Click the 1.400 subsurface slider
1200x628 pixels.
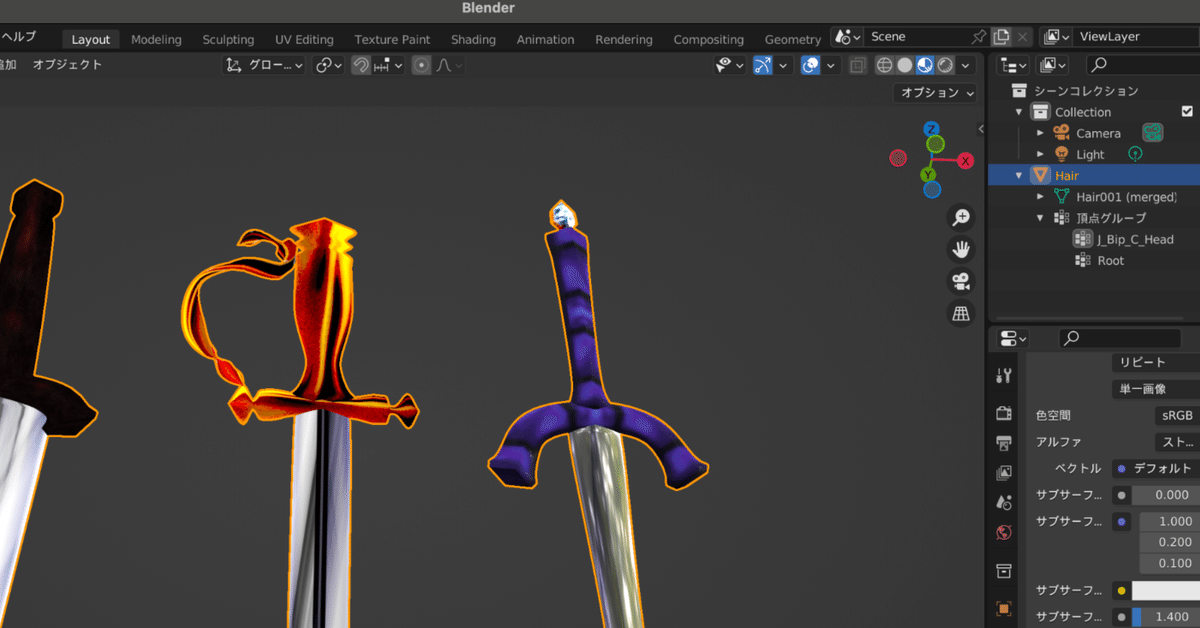1166,617
